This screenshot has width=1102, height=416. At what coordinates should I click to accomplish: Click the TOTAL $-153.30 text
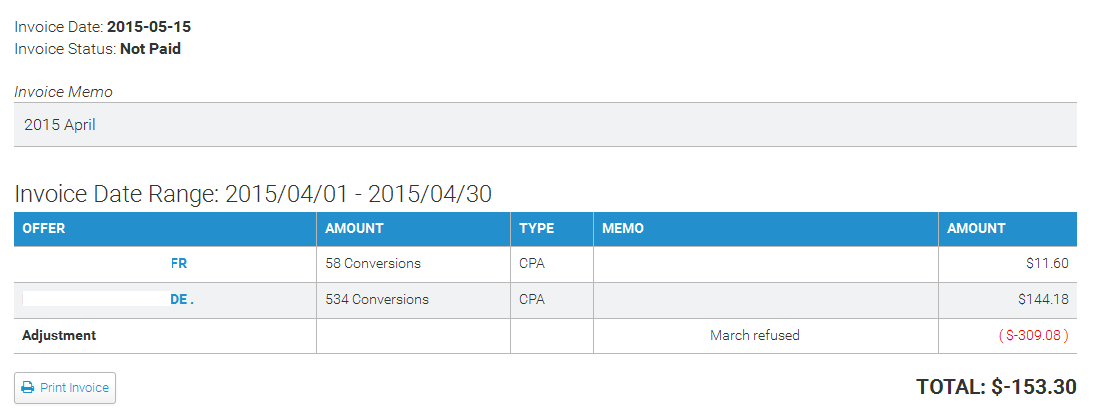[996, 387]
